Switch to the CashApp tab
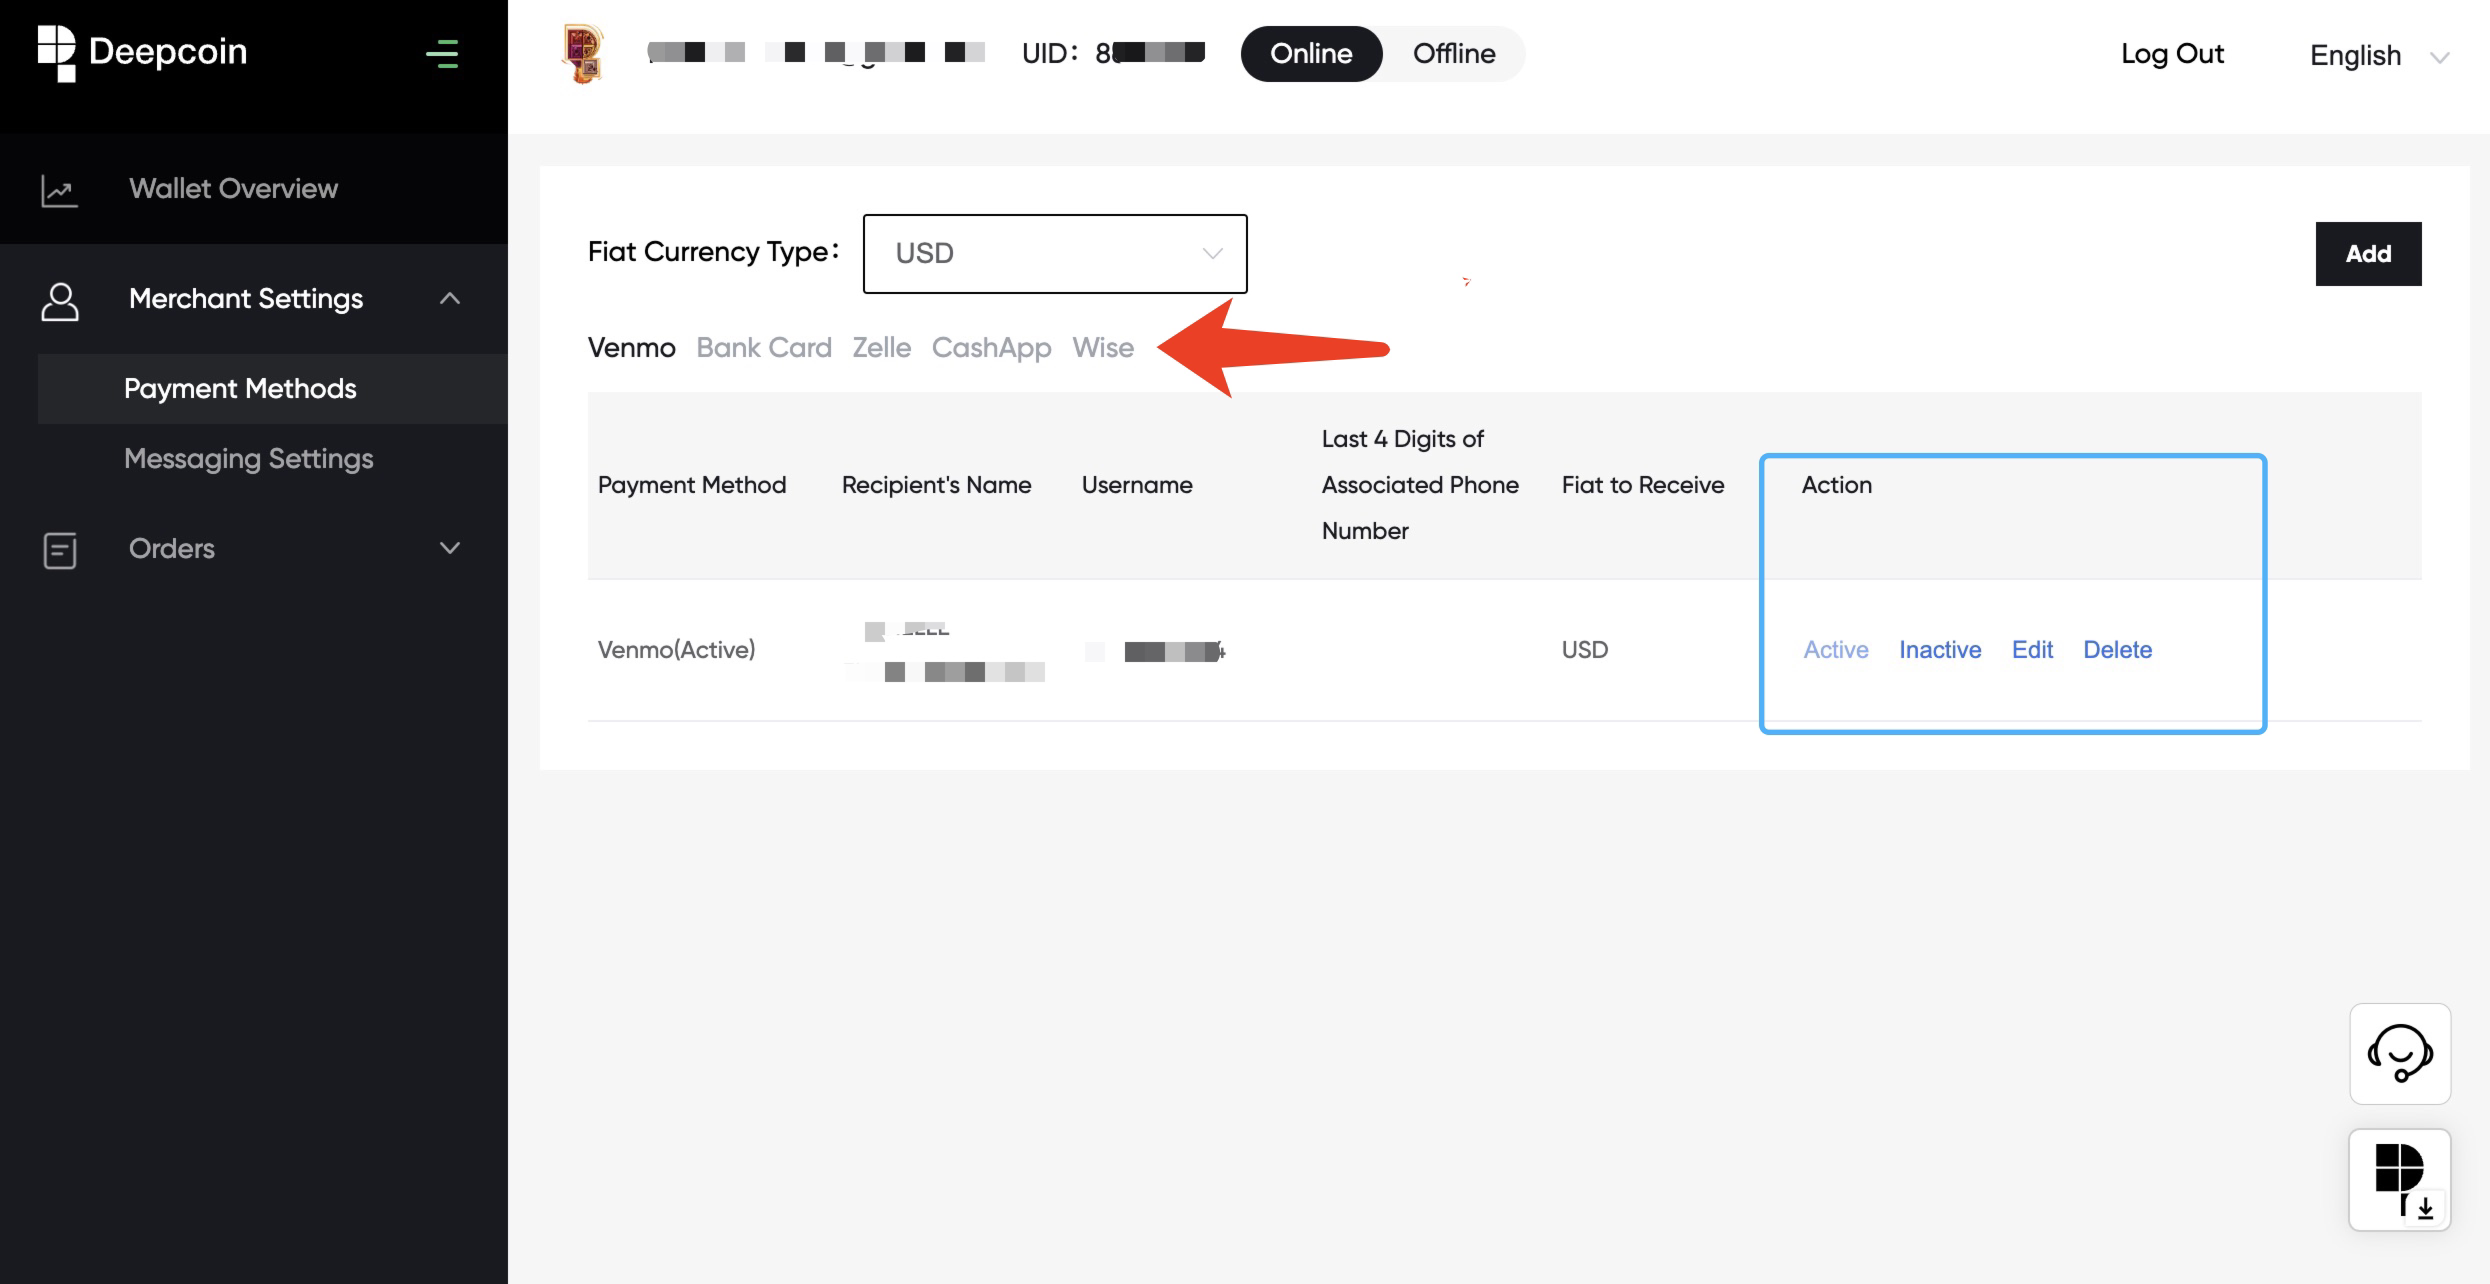This screenshot has height=1284, width=2490. (991, 348)
